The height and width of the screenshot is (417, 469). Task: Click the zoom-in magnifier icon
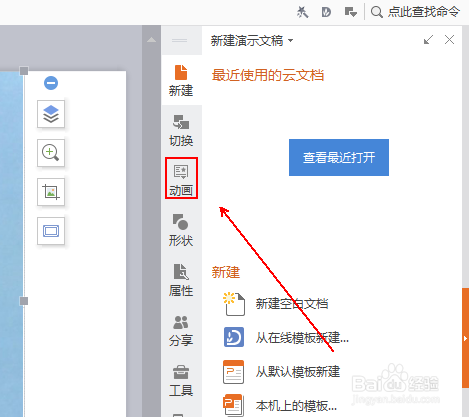pos(51,153)
